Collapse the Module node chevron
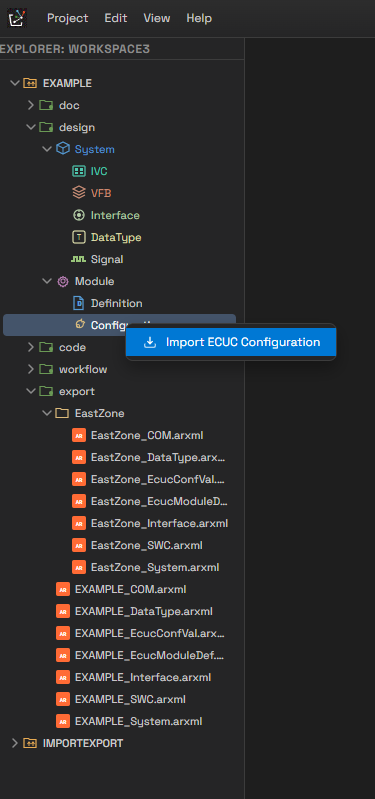The height and width of the screenshot is (799, 375). click(x=47, y=281)
